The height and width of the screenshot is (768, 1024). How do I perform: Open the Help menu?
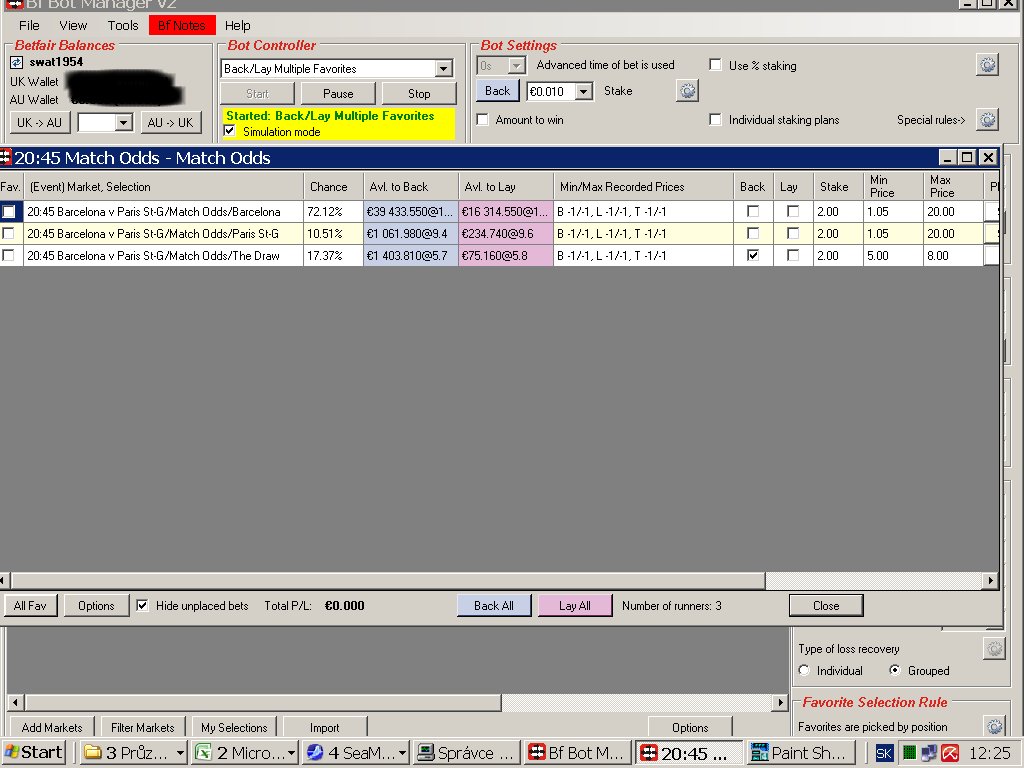[x=237, y=25]
